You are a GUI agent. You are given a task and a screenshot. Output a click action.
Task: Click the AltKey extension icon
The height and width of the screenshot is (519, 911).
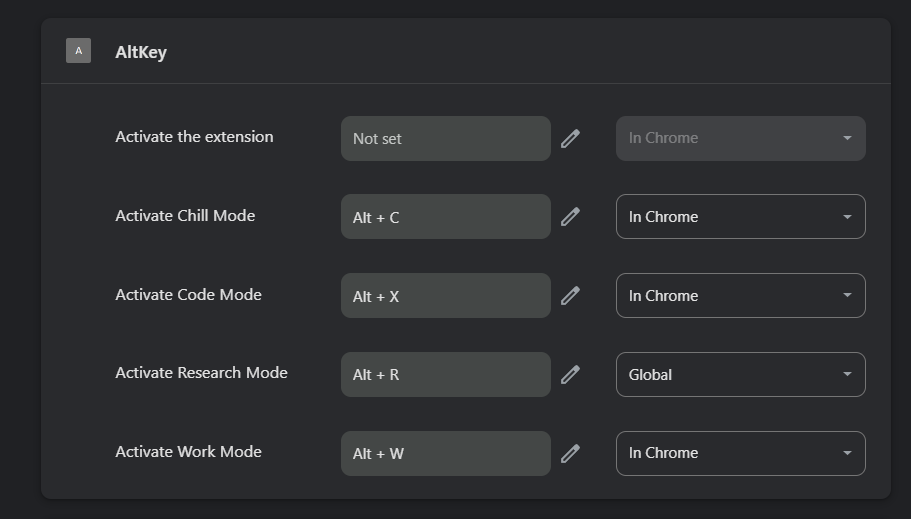click(x=78, y=51)
